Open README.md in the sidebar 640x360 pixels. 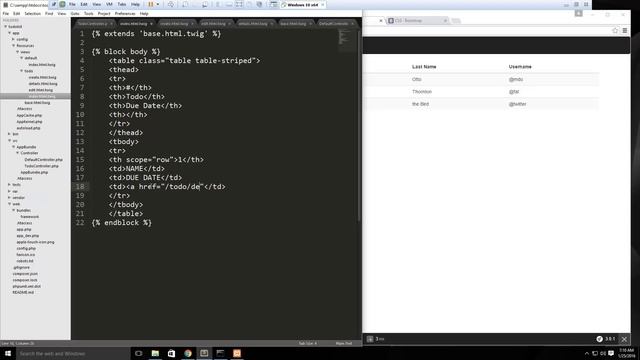point(23,292)
